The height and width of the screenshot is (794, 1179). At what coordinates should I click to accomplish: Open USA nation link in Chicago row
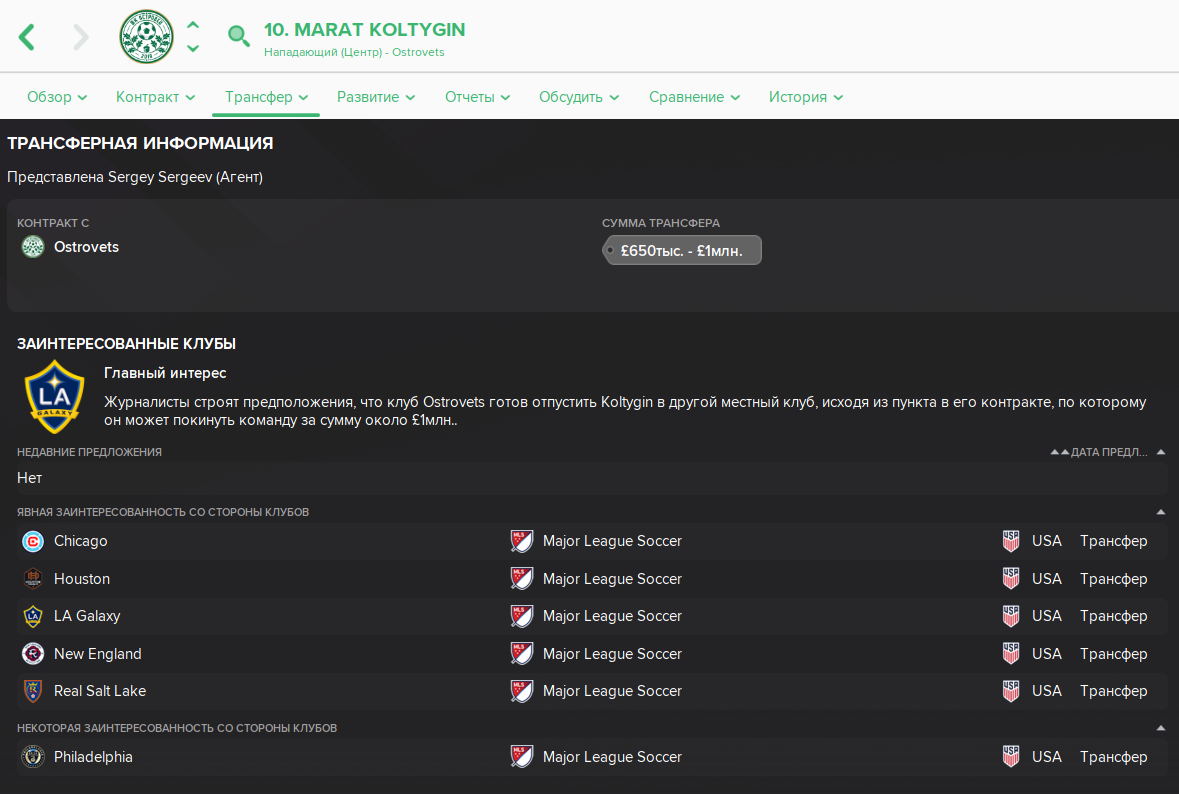[1047, 541]
